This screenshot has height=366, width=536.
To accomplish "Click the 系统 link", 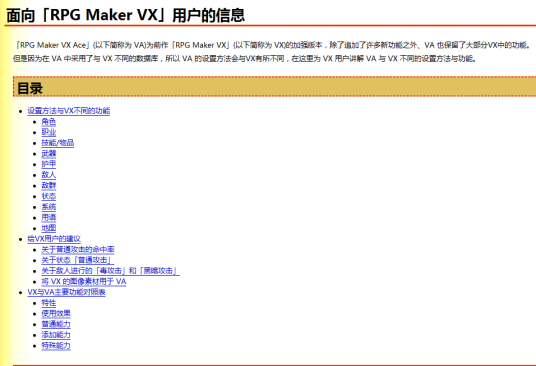I will point(49,207).
